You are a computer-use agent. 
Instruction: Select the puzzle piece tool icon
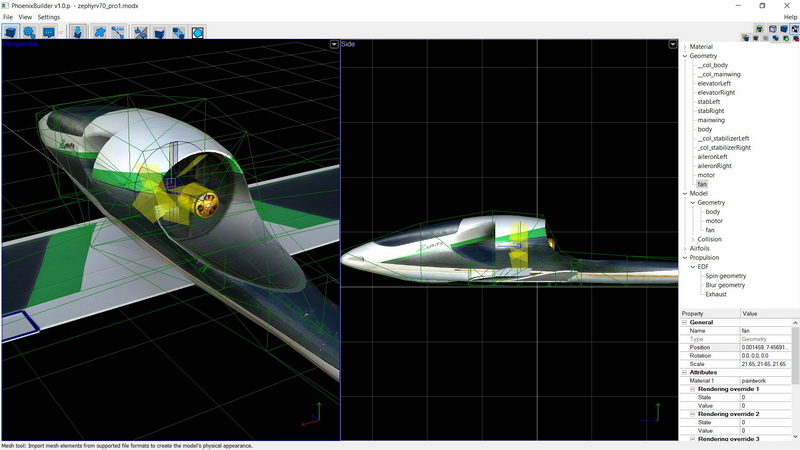[100, 32]
